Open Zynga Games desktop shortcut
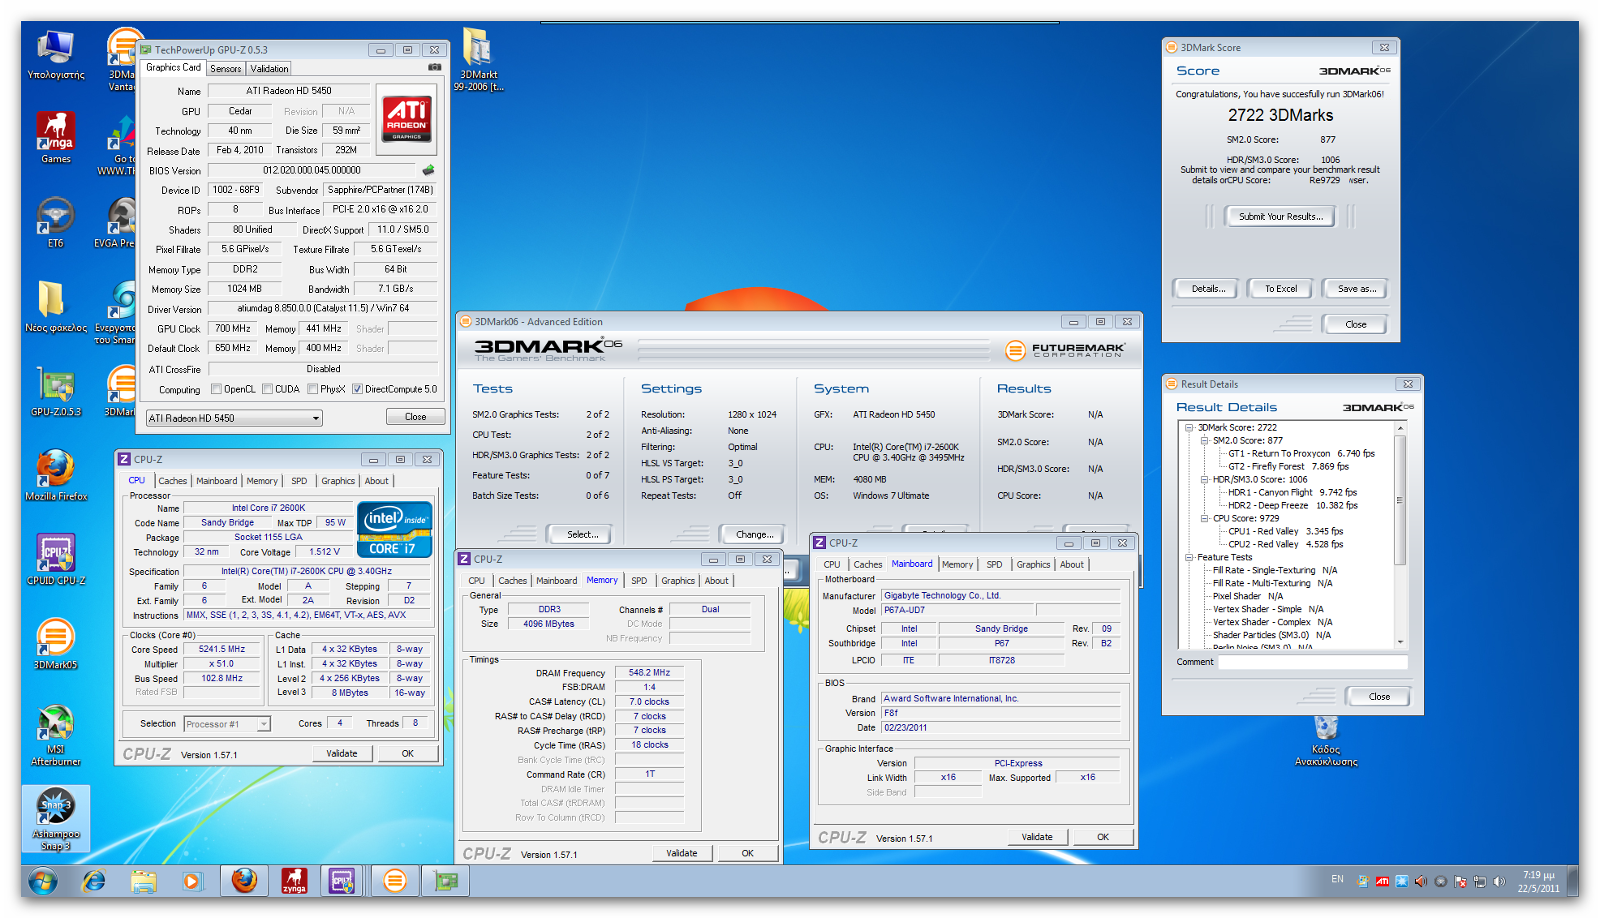 point(56,138)
